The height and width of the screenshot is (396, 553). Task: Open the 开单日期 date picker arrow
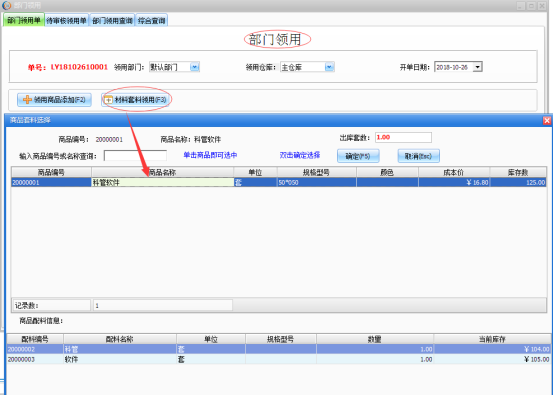coord(478,67)
